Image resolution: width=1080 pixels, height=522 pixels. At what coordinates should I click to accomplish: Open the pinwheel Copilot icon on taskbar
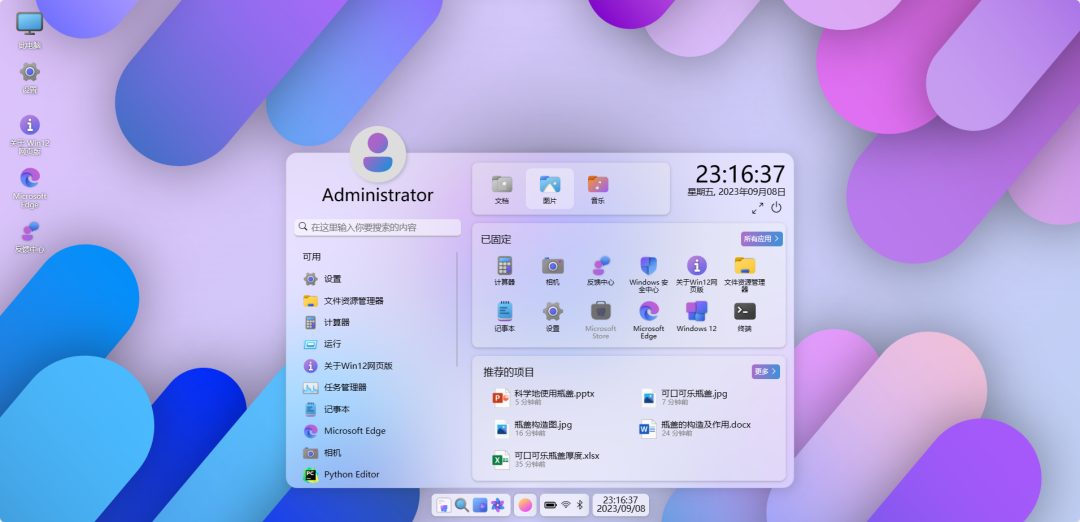click(497, 505)
